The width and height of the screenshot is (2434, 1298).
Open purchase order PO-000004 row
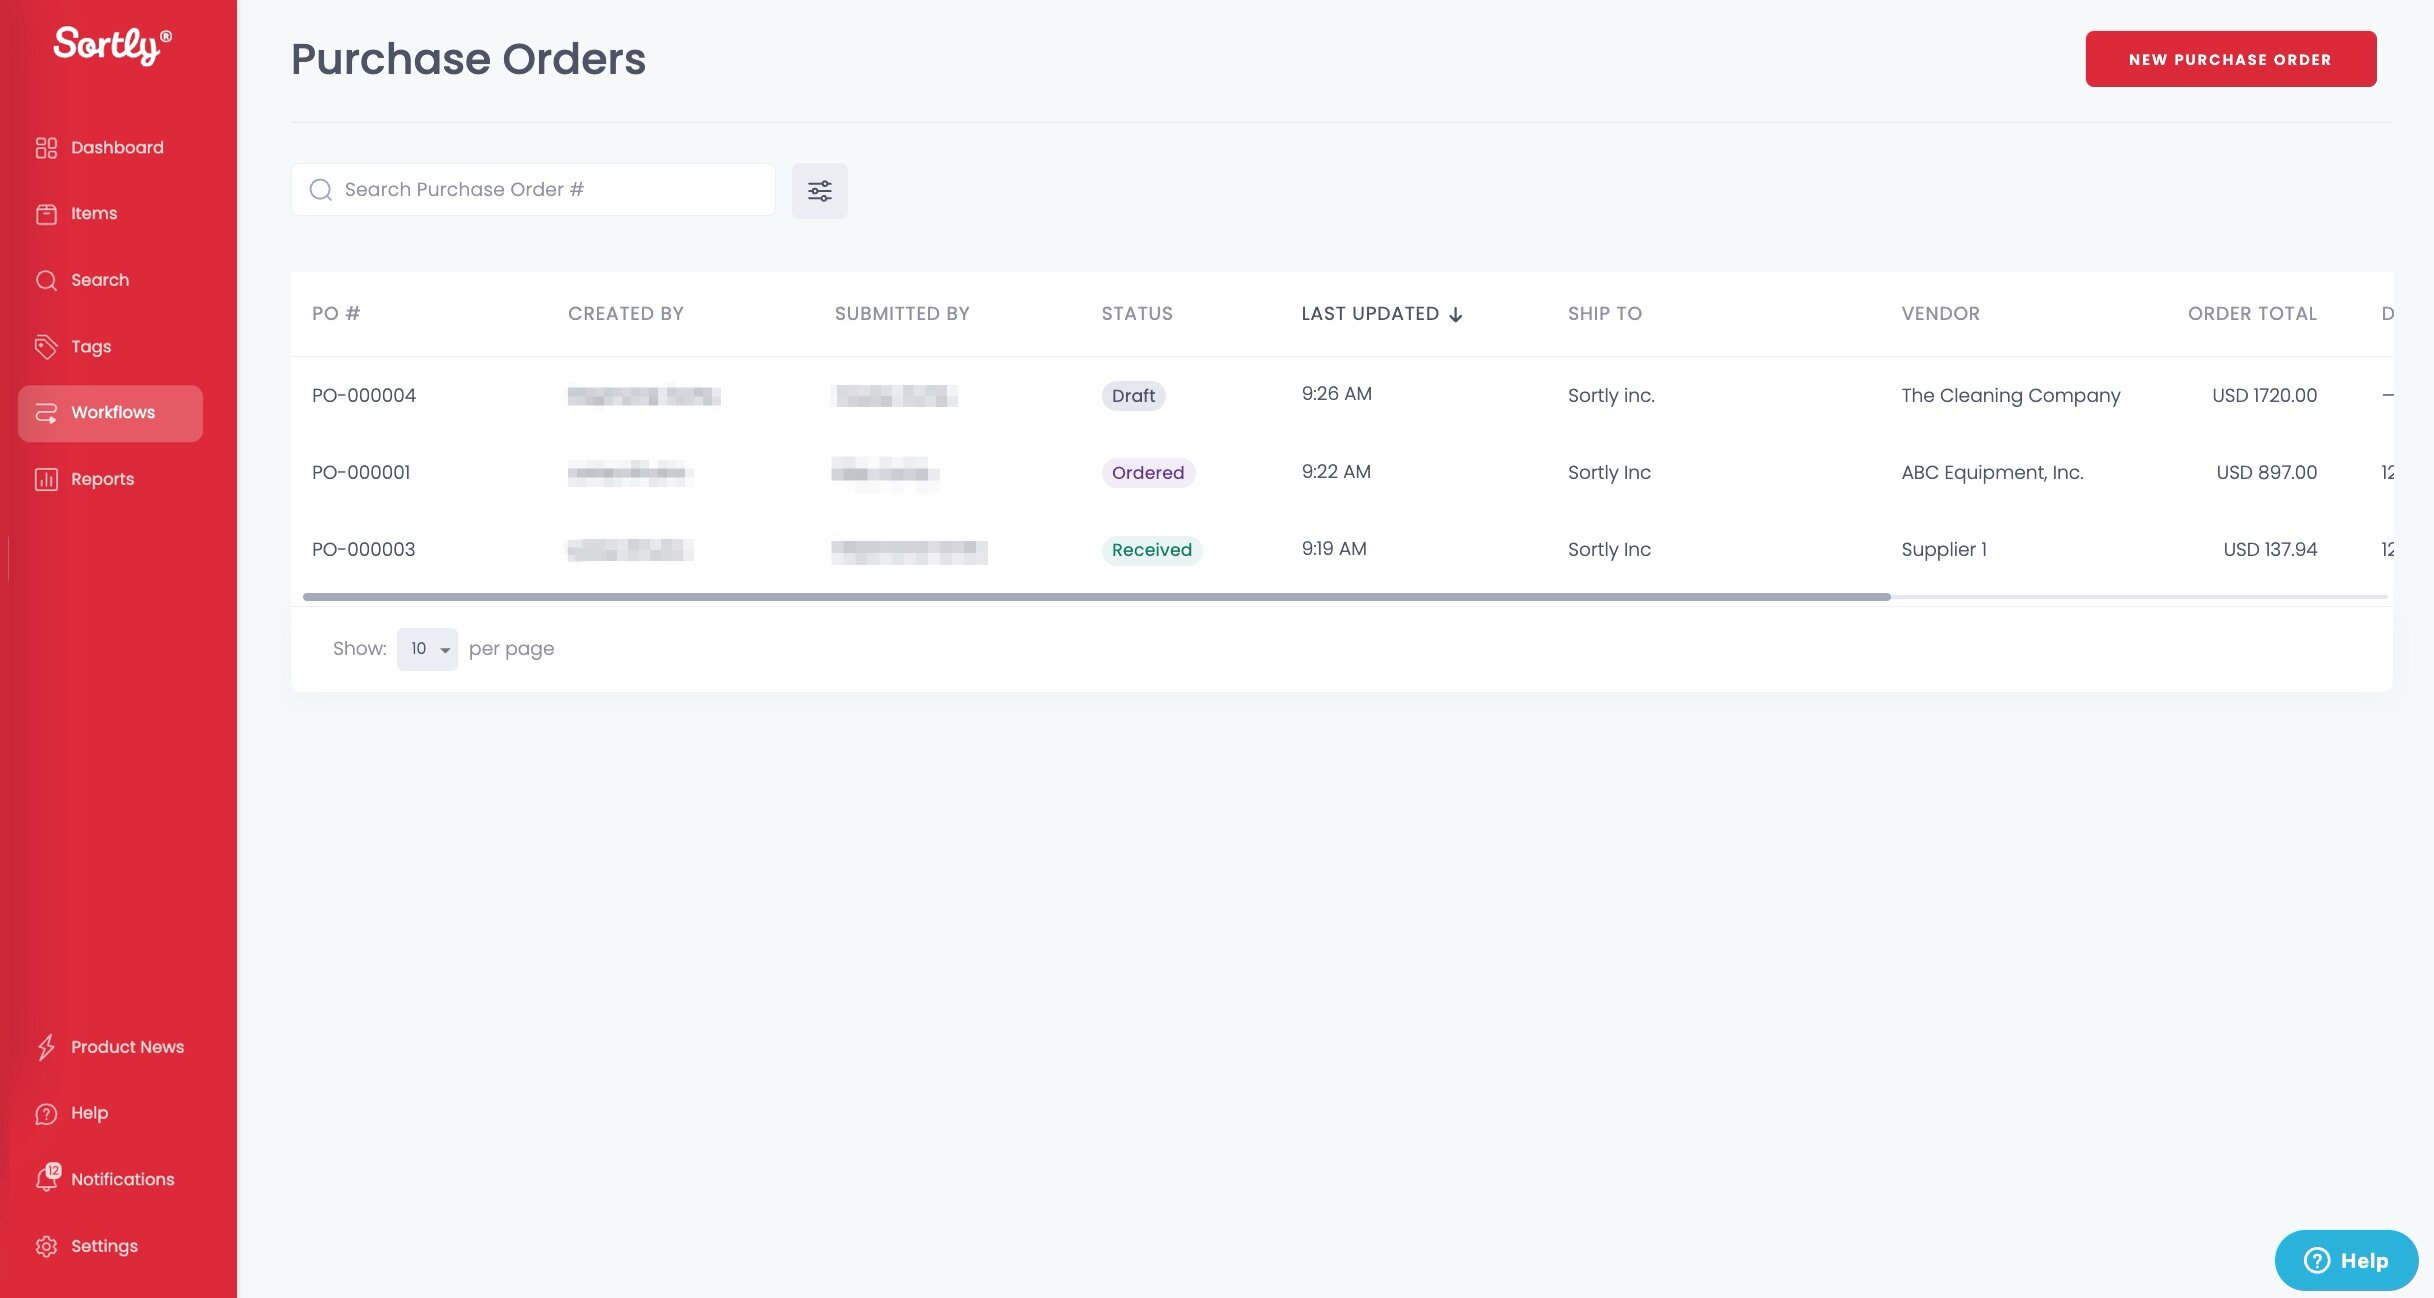364,395
